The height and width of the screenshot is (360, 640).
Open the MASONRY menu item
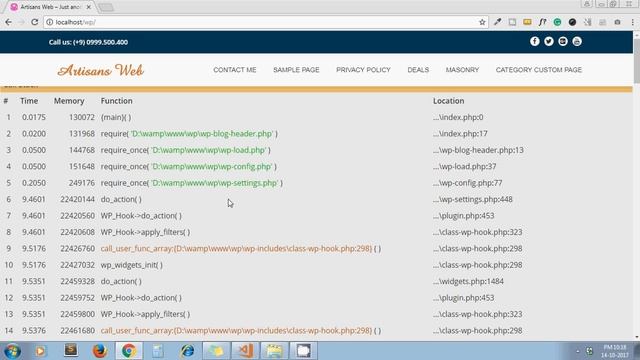462,70
